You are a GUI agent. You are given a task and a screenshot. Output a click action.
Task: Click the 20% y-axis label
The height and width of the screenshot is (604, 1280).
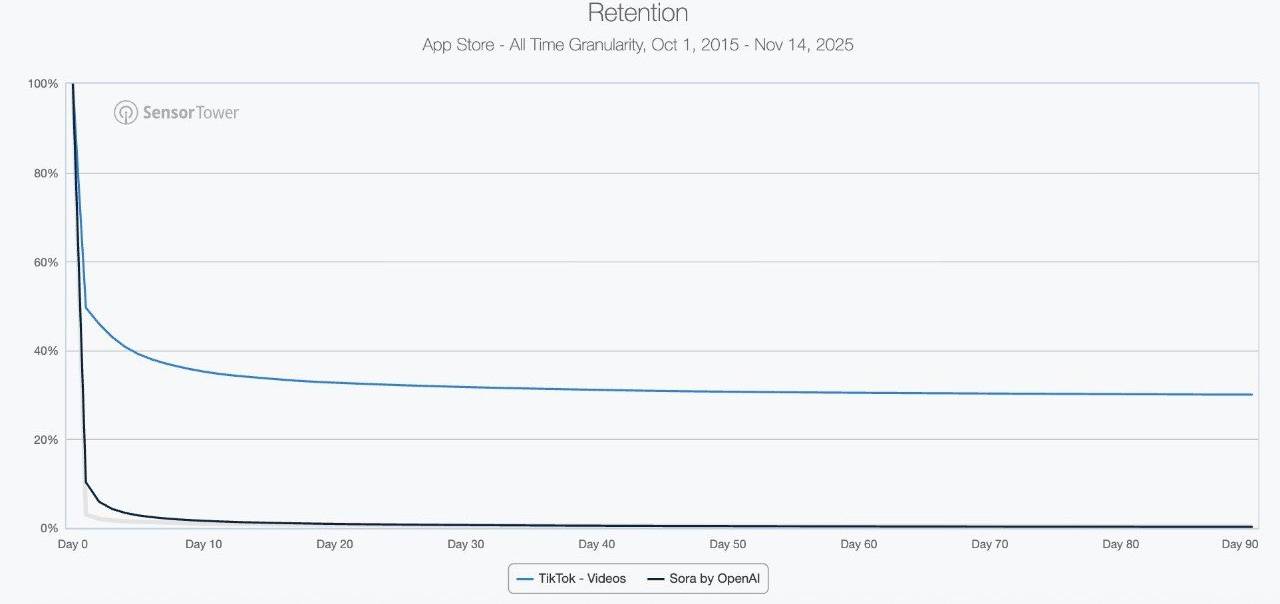[x=46, y=440]
